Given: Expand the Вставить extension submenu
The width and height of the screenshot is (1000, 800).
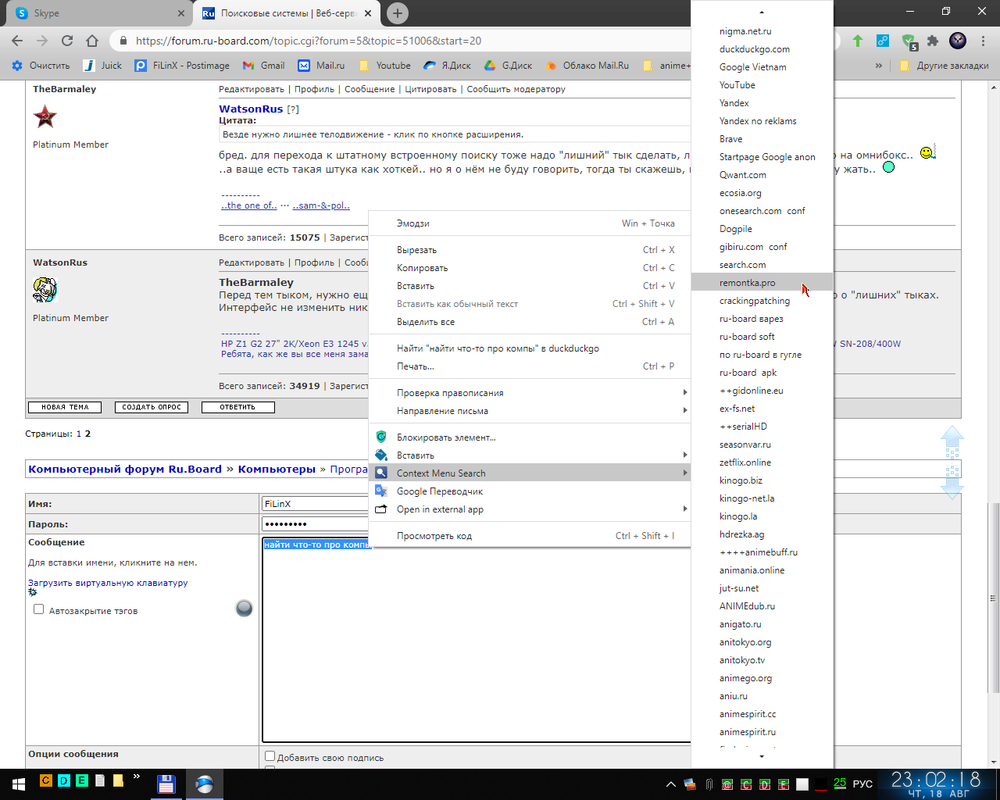Looking at the screenshot, I should click(529, 456).
